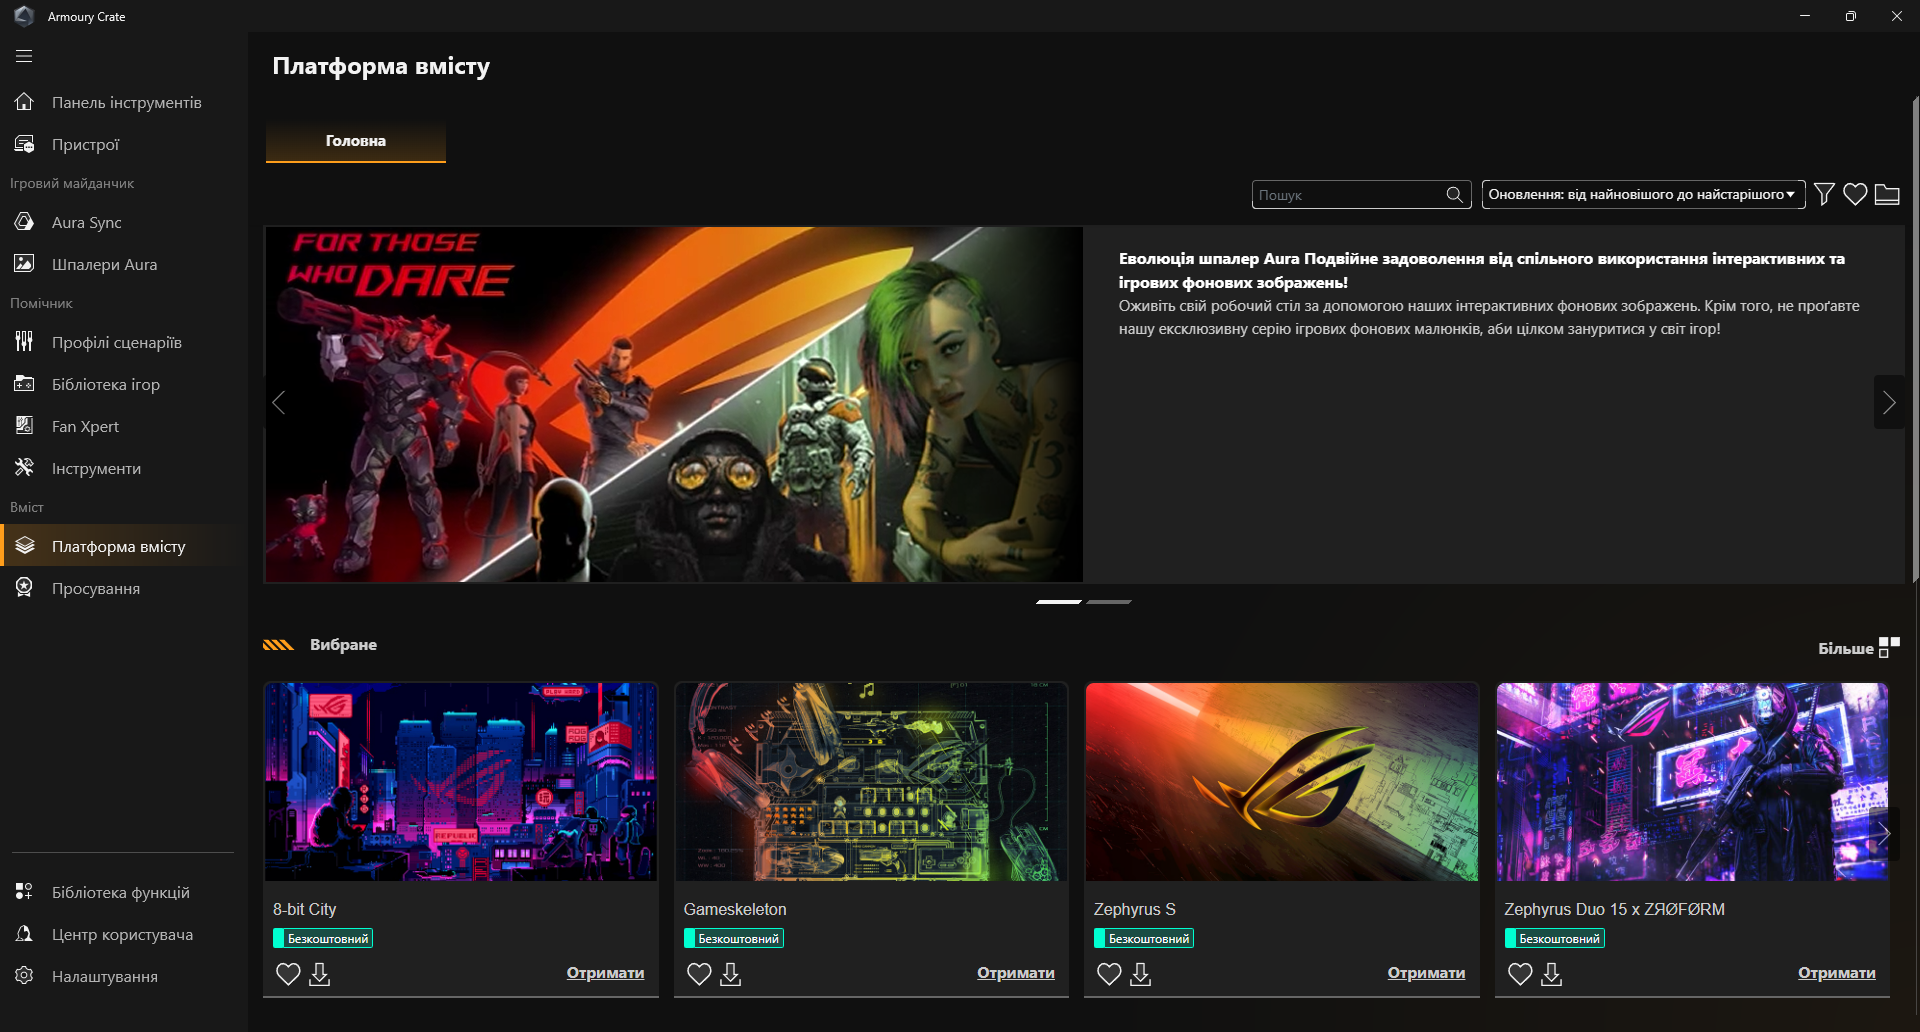Click Отримати for Zephyrus Duo 15
Screen dimensions: 1920x1032
click(1837, 973)
